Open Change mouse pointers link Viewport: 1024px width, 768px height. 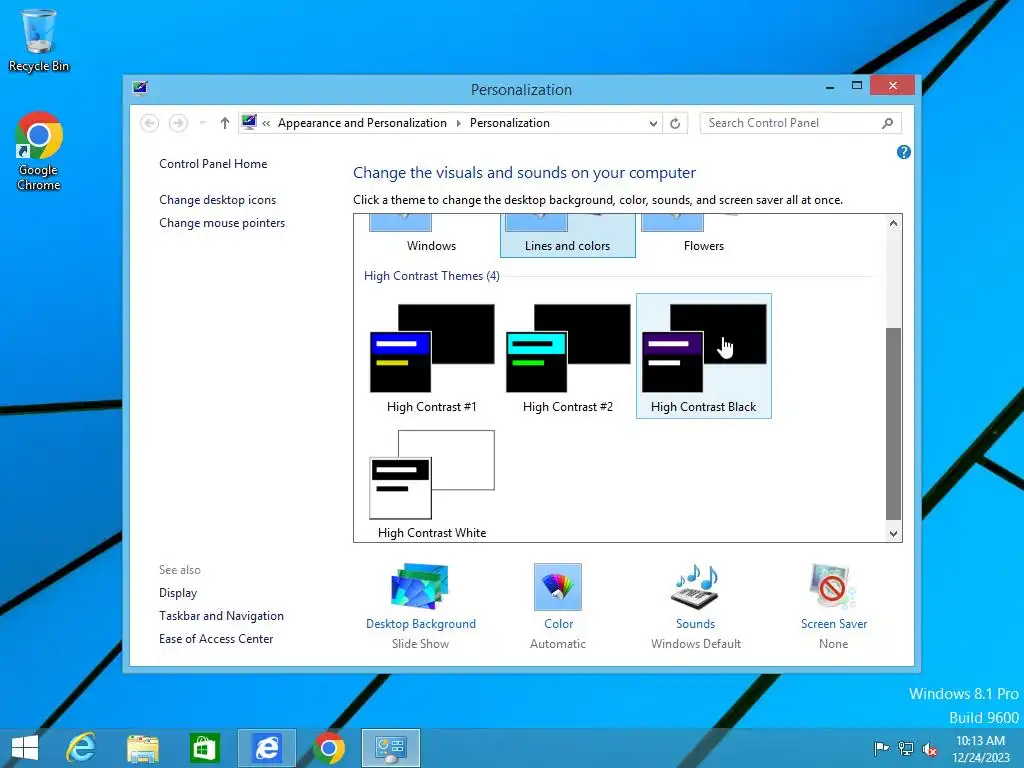[222, 223]
